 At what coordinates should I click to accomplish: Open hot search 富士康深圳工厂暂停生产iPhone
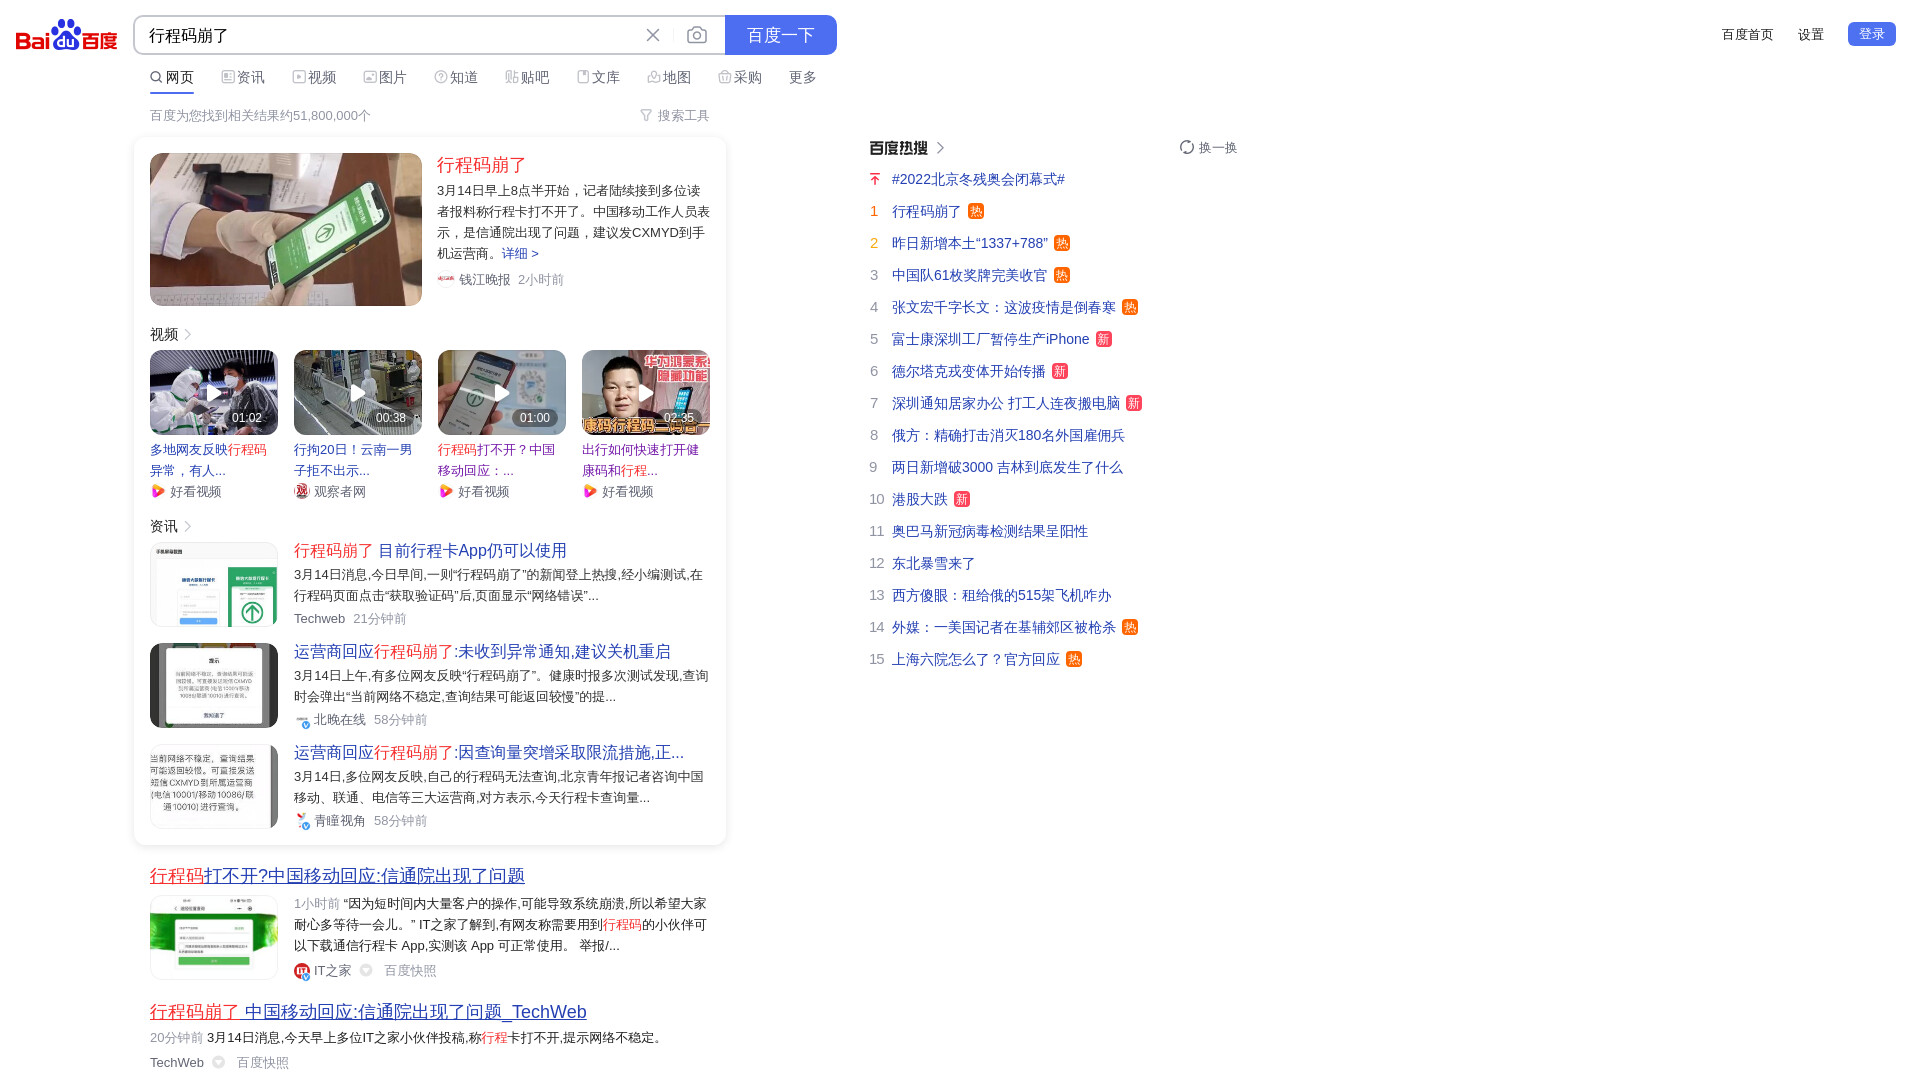[990, 339]
